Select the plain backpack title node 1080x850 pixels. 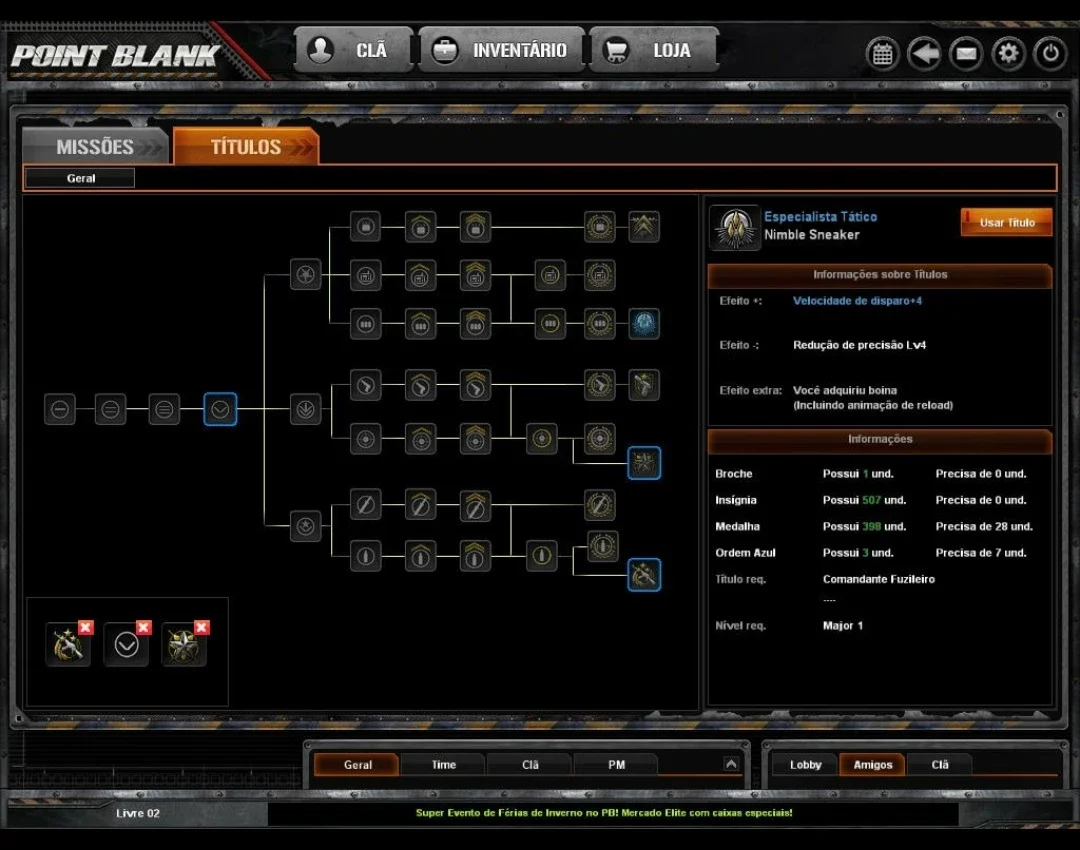[366, 227]
